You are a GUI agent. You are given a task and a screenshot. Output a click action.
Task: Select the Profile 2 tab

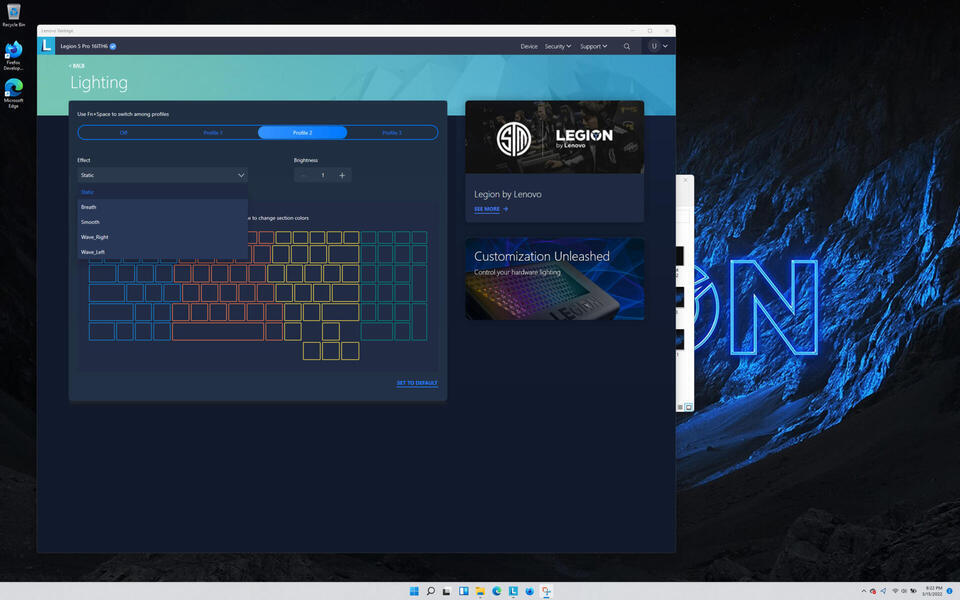(302, 133)
